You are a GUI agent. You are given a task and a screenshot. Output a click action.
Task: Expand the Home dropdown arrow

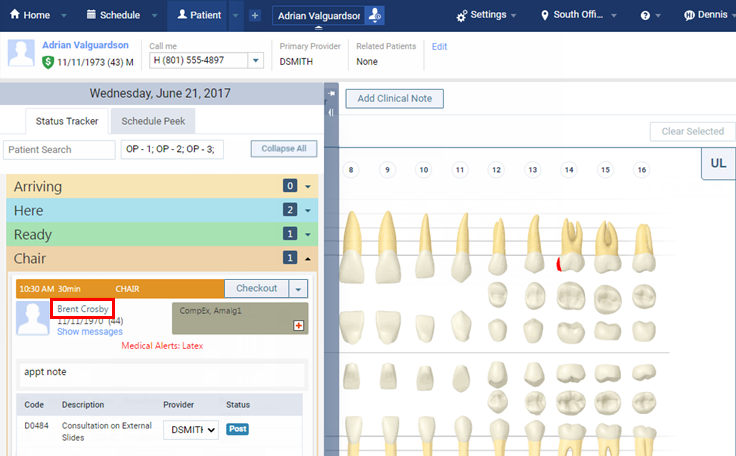pos(64,15)
